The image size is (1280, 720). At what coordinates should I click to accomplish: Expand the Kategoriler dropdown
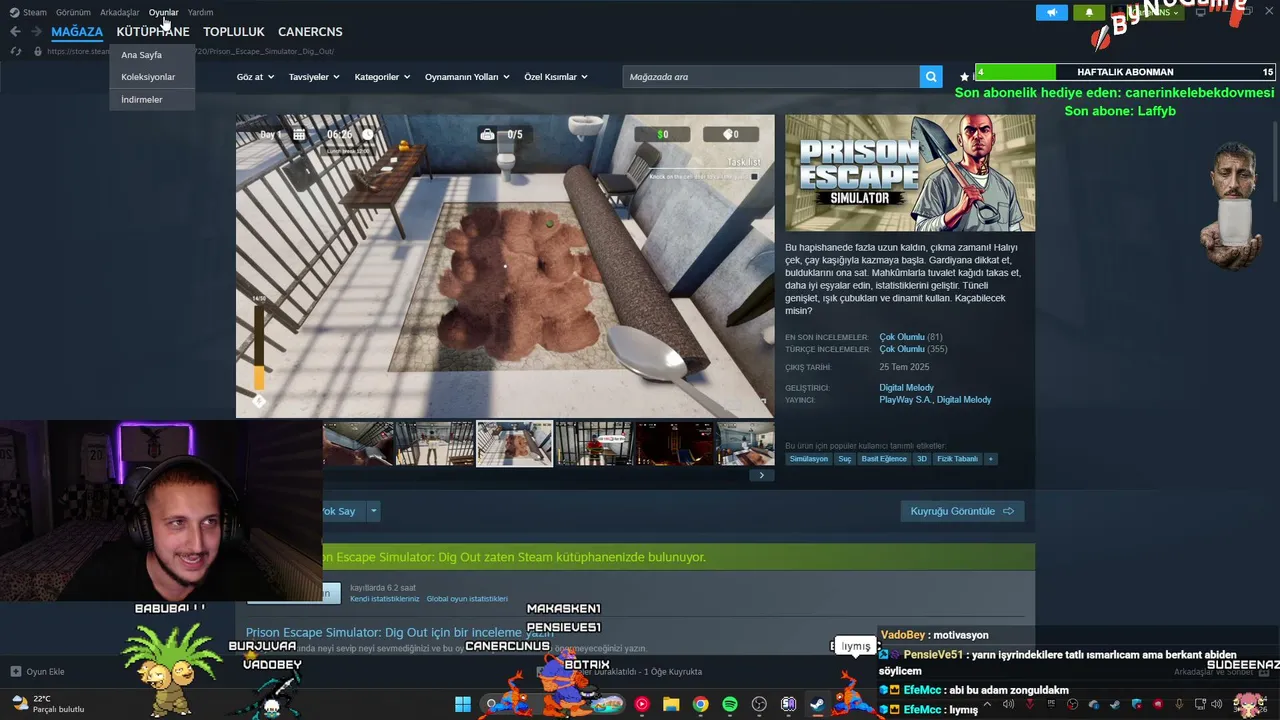(383, 77)
